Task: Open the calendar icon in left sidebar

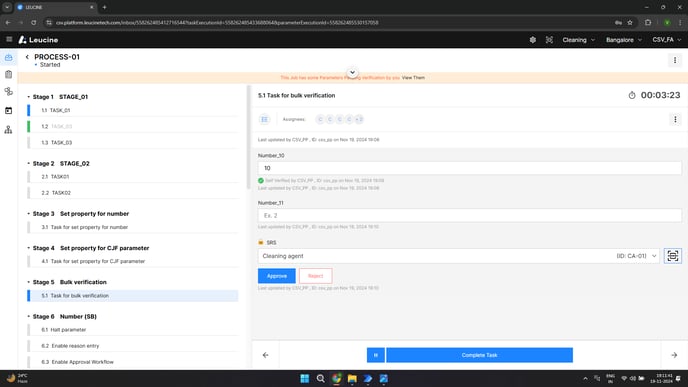Action: 8,111
